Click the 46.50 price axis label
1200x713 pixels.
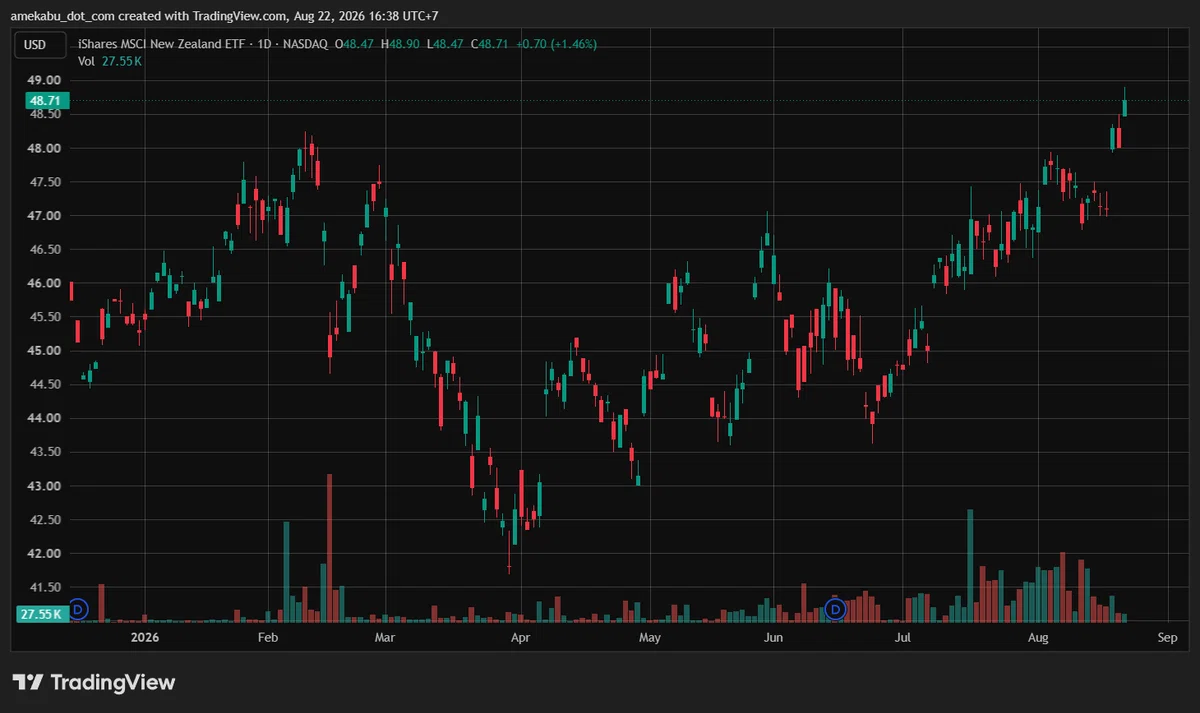[x=45, y=250]
